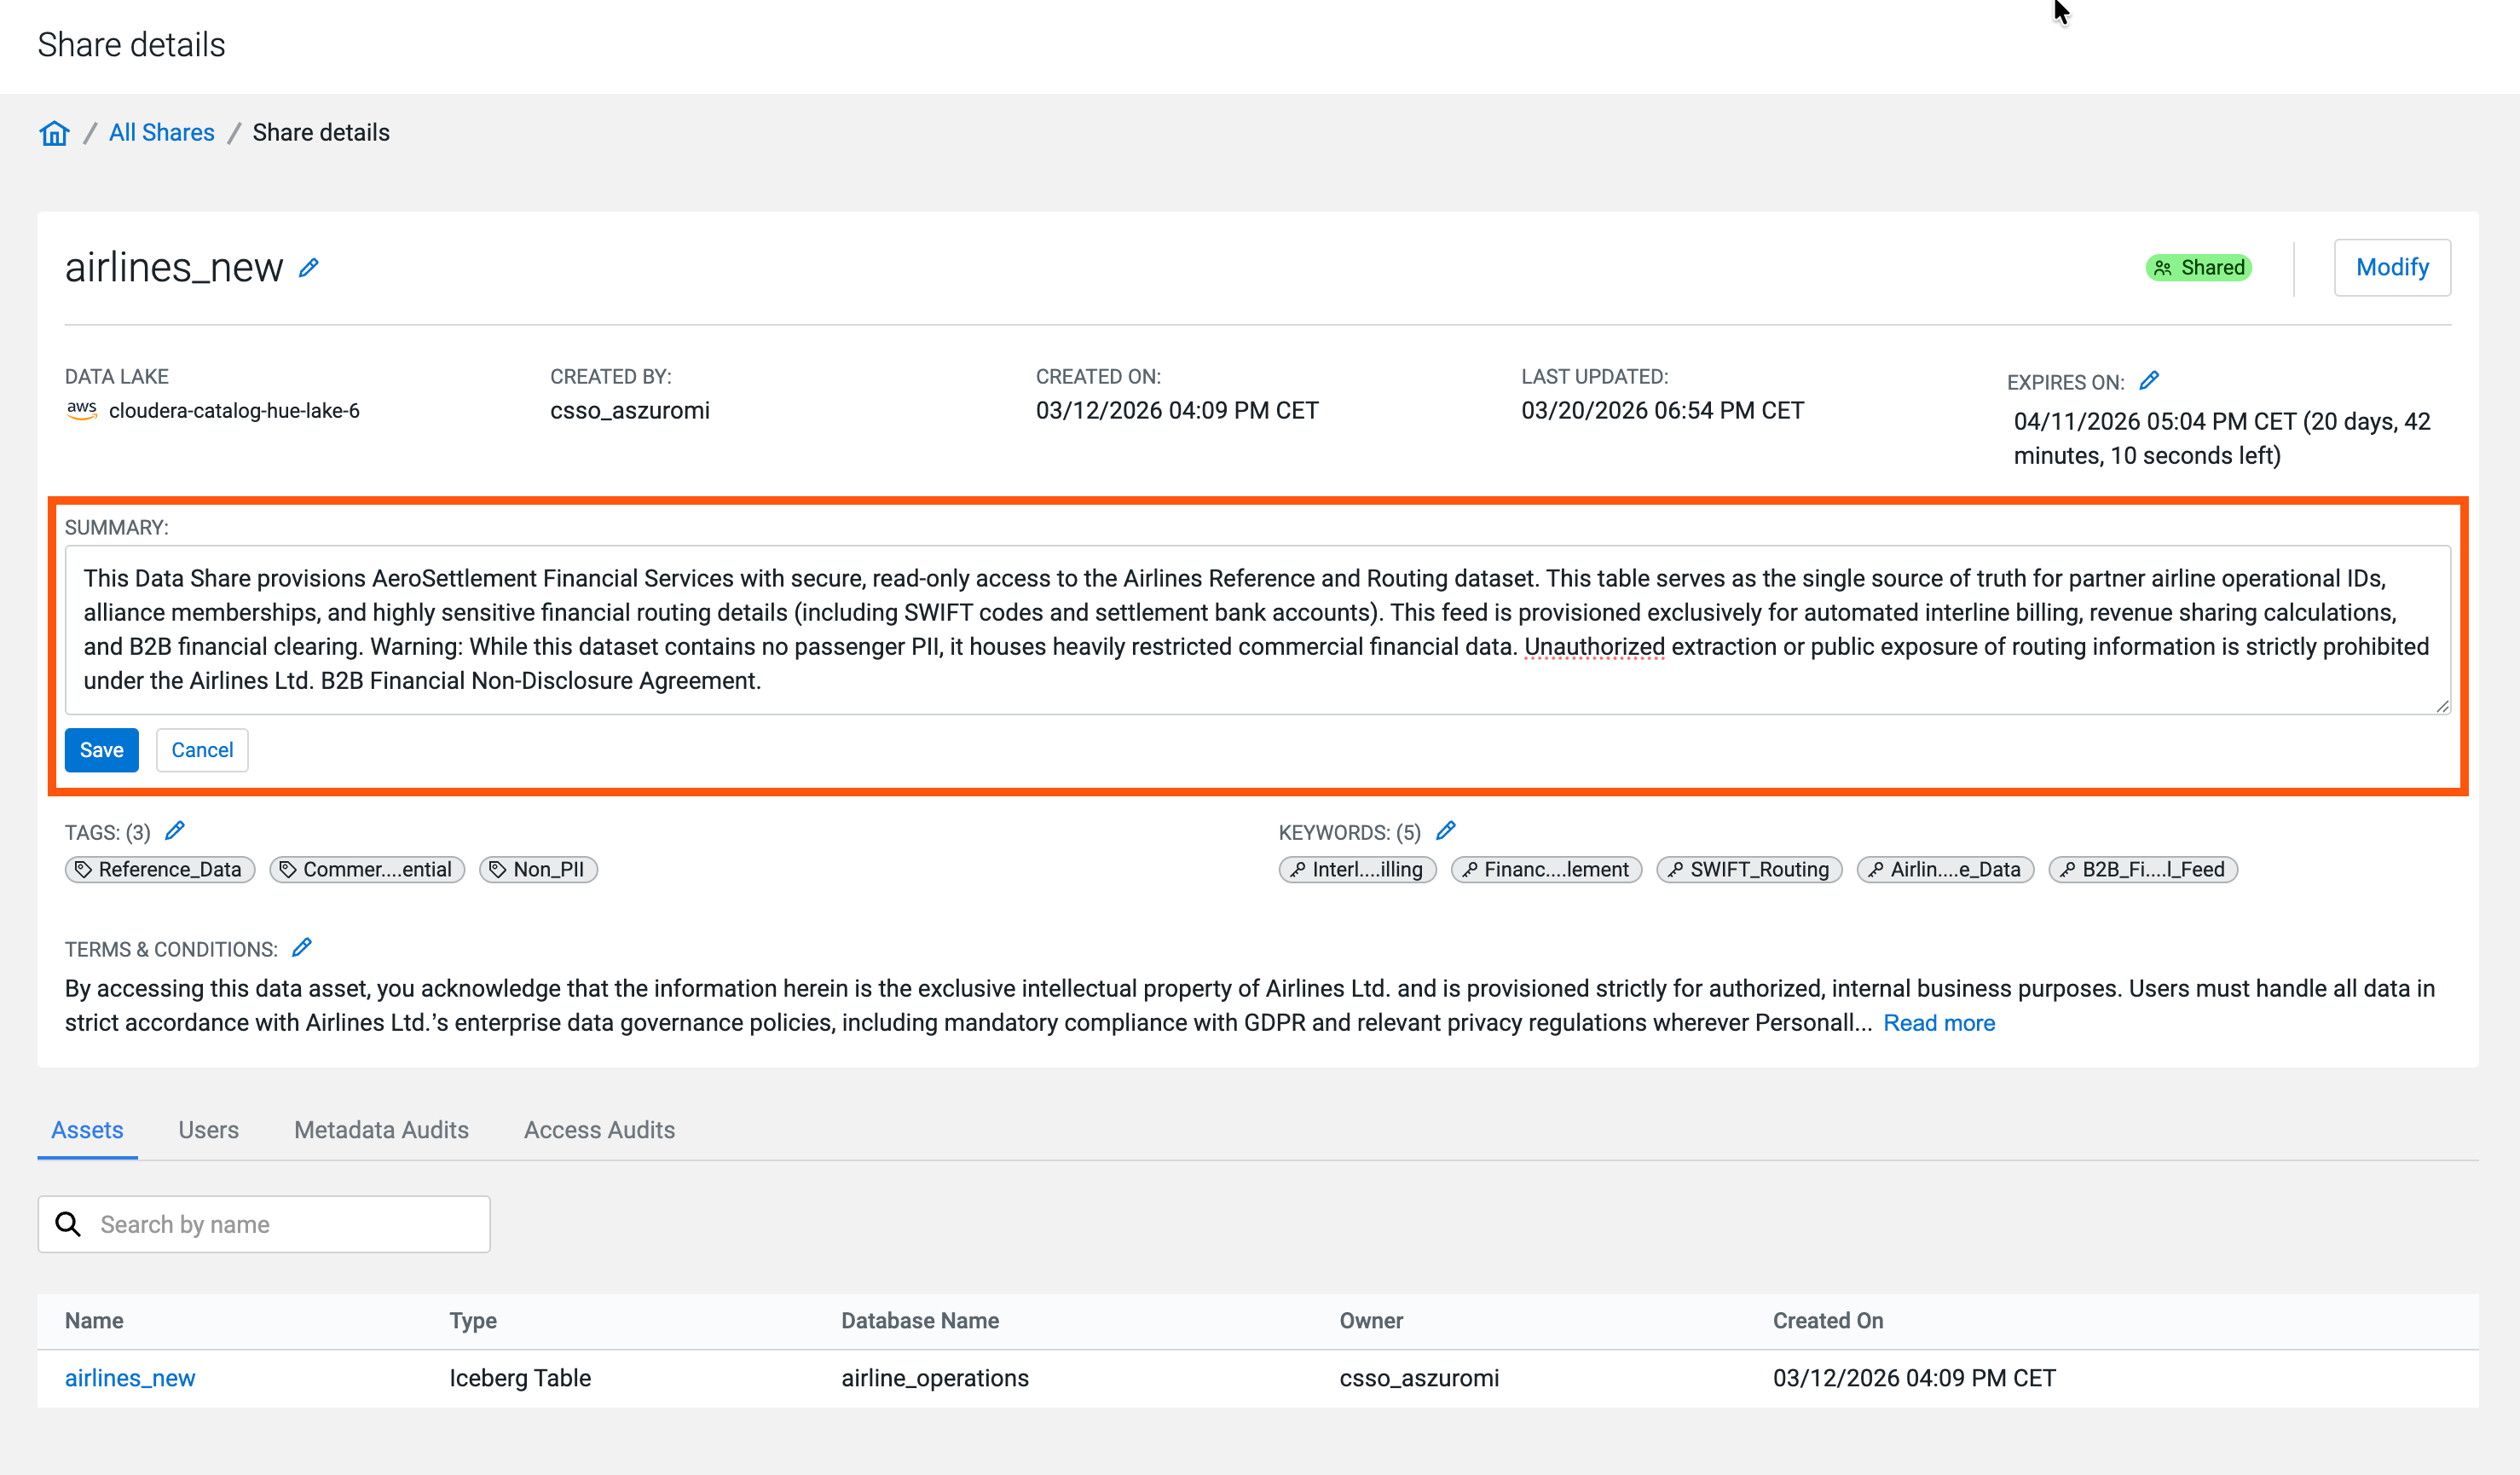Click the Tags edit pencil icon
Image resolution: width=2520 pixels, height=1475 pixels.
click(175, 831)
